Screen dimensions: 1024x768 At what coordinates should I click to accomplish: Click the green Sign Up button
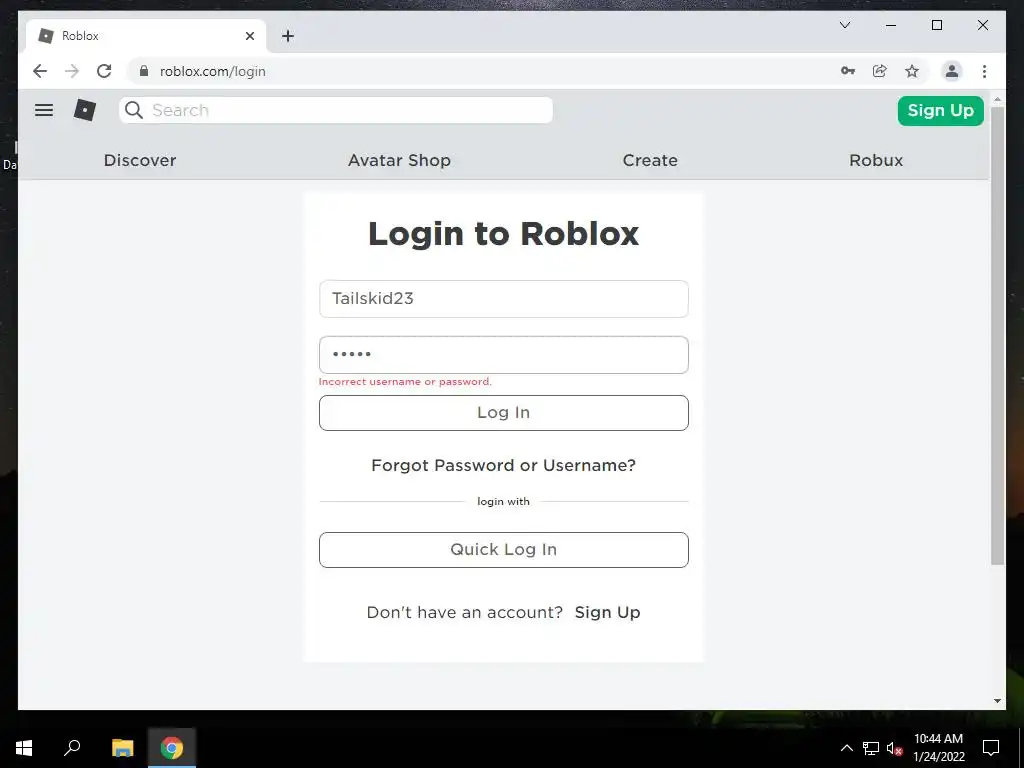point(940,110)
